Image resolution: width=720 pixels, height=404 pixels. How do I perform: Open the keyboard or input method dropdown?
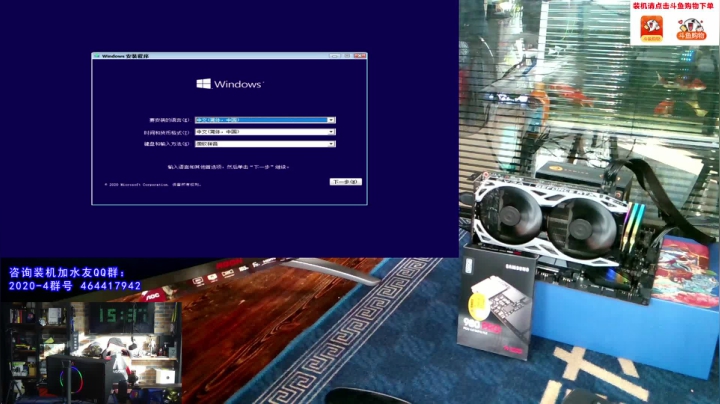265,144
